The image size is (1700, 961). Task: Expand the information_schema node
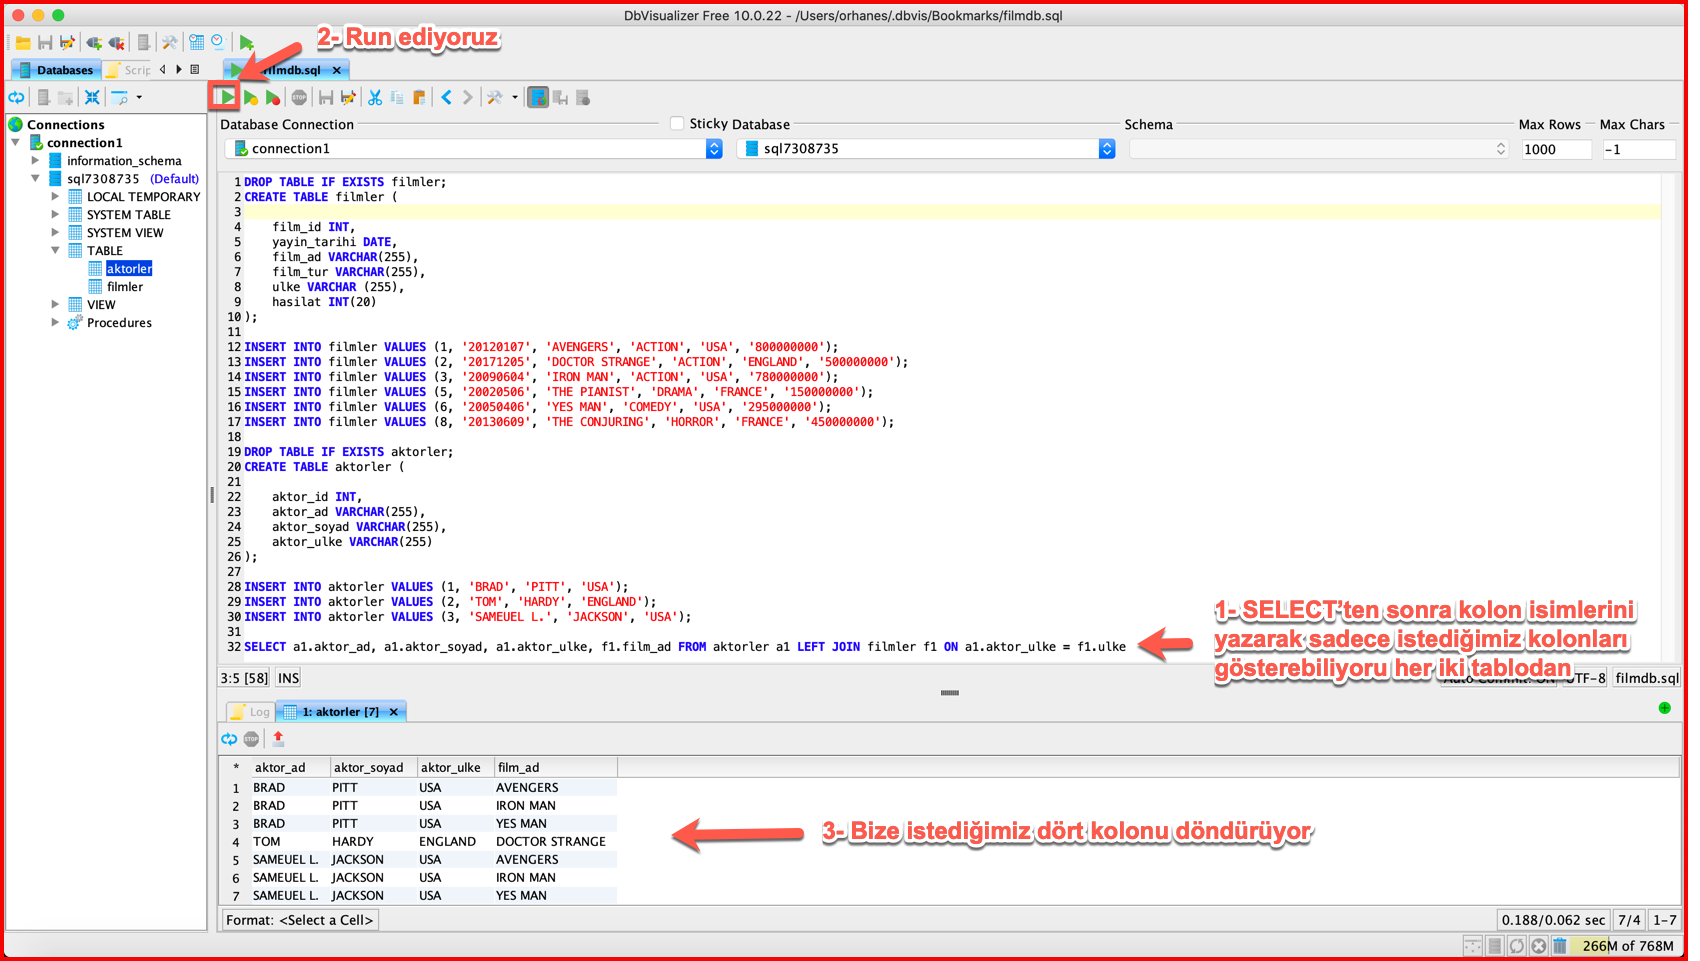click(35, 160)
